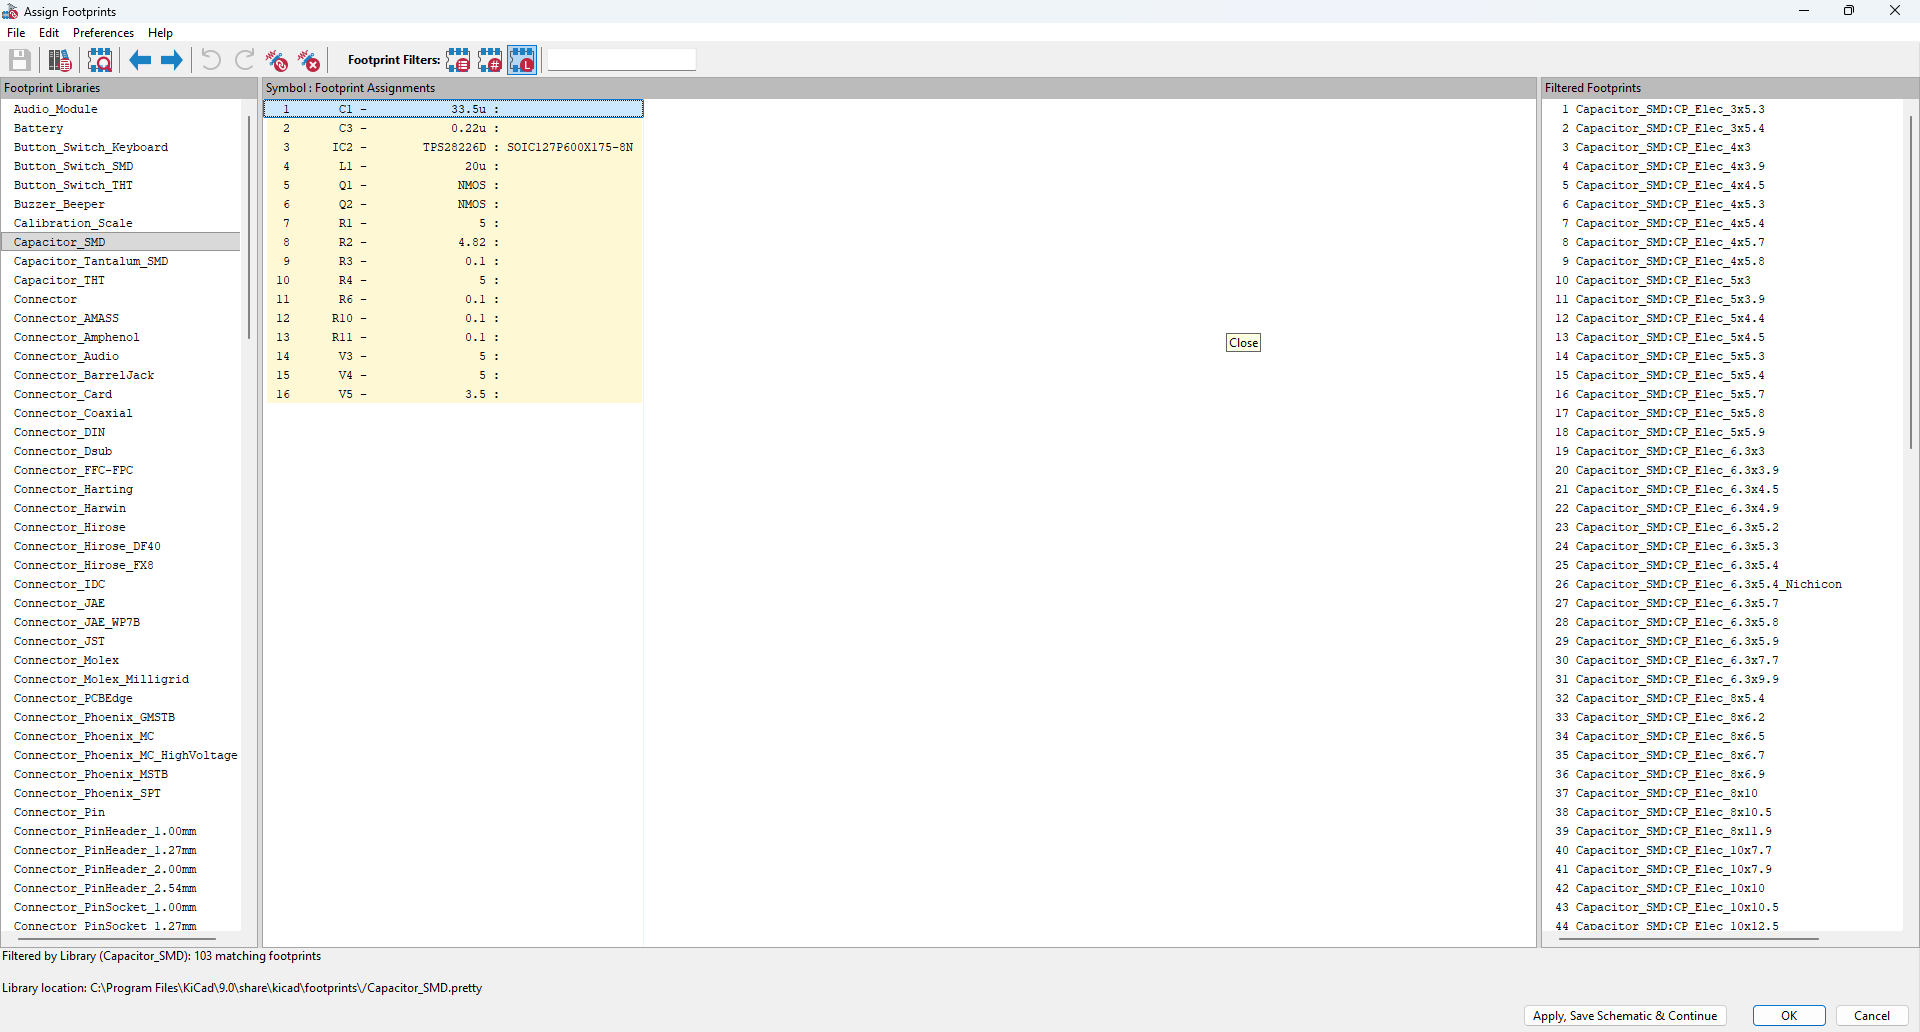
Task: Click the Footprint Libraries vertical scrollbar
Action: (x=248, y=228)
